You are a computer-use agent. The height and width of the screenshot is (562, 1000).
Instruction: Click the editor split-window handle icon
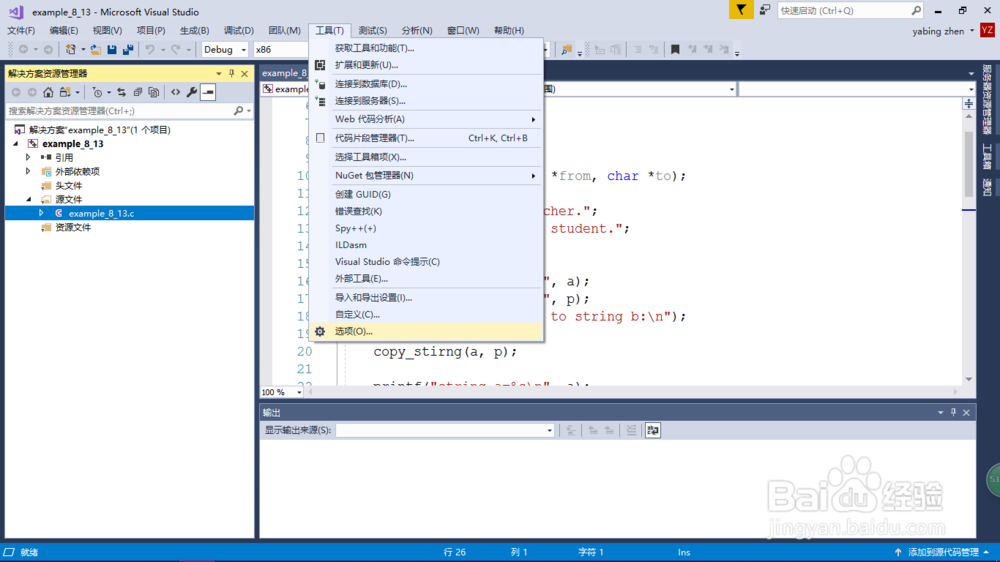(x=969, y=103)
